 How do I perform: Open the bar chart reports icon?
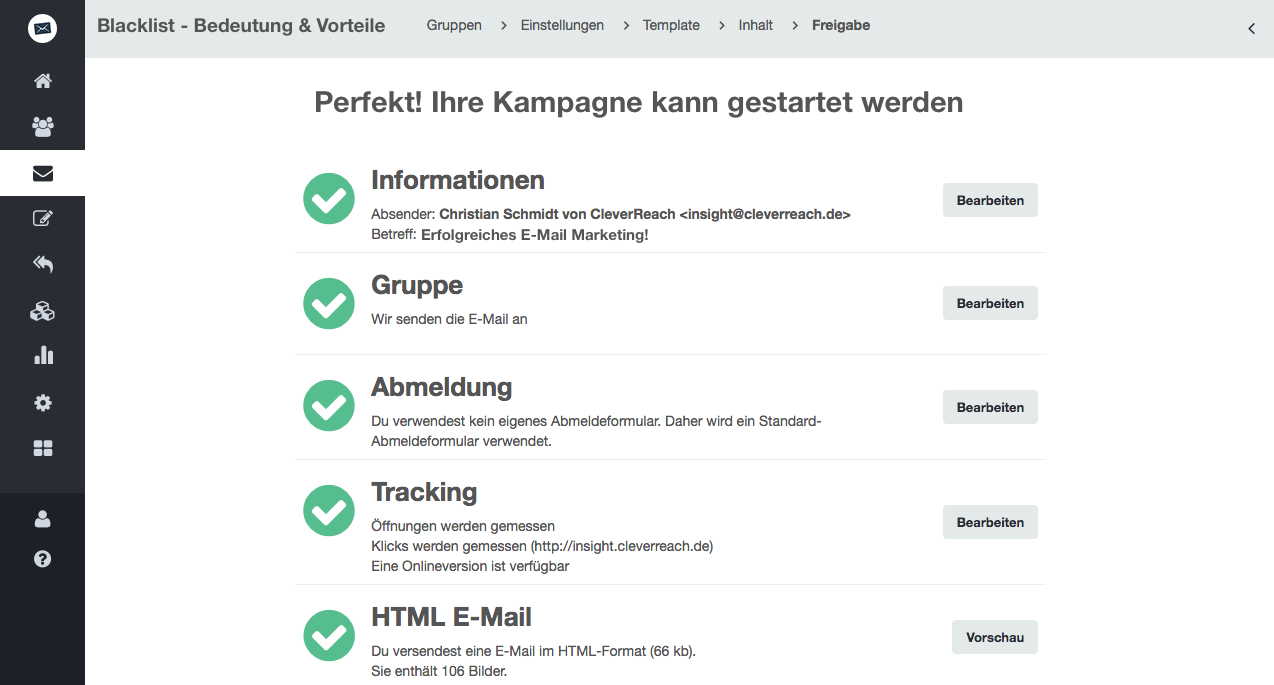click(42, 355)
